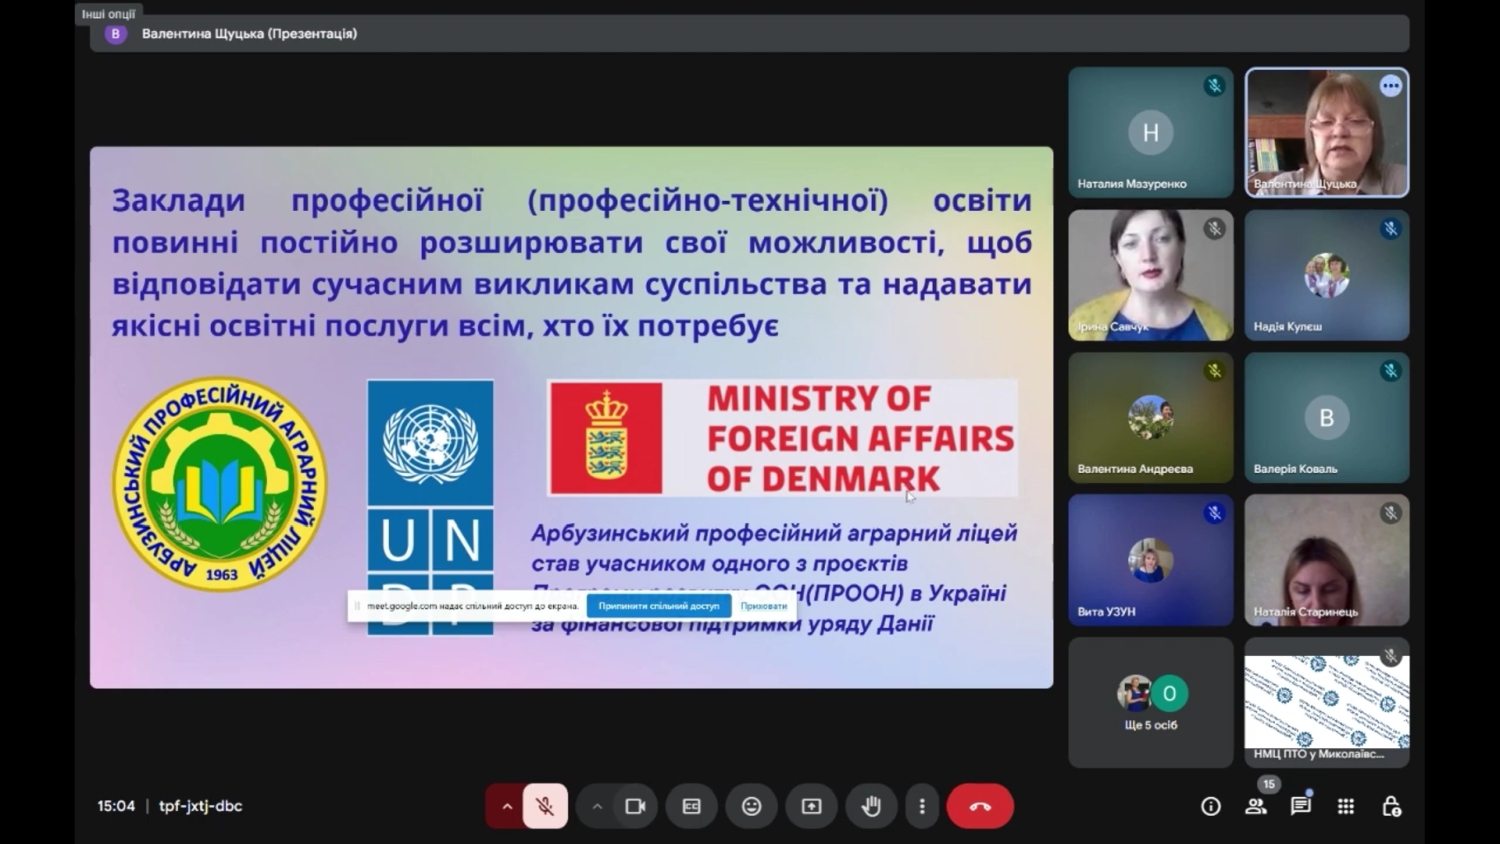This screenshot has height=844, width=1500.
Task: Select Валентина Андреєва participant tile
Action: coord(1151,417)
